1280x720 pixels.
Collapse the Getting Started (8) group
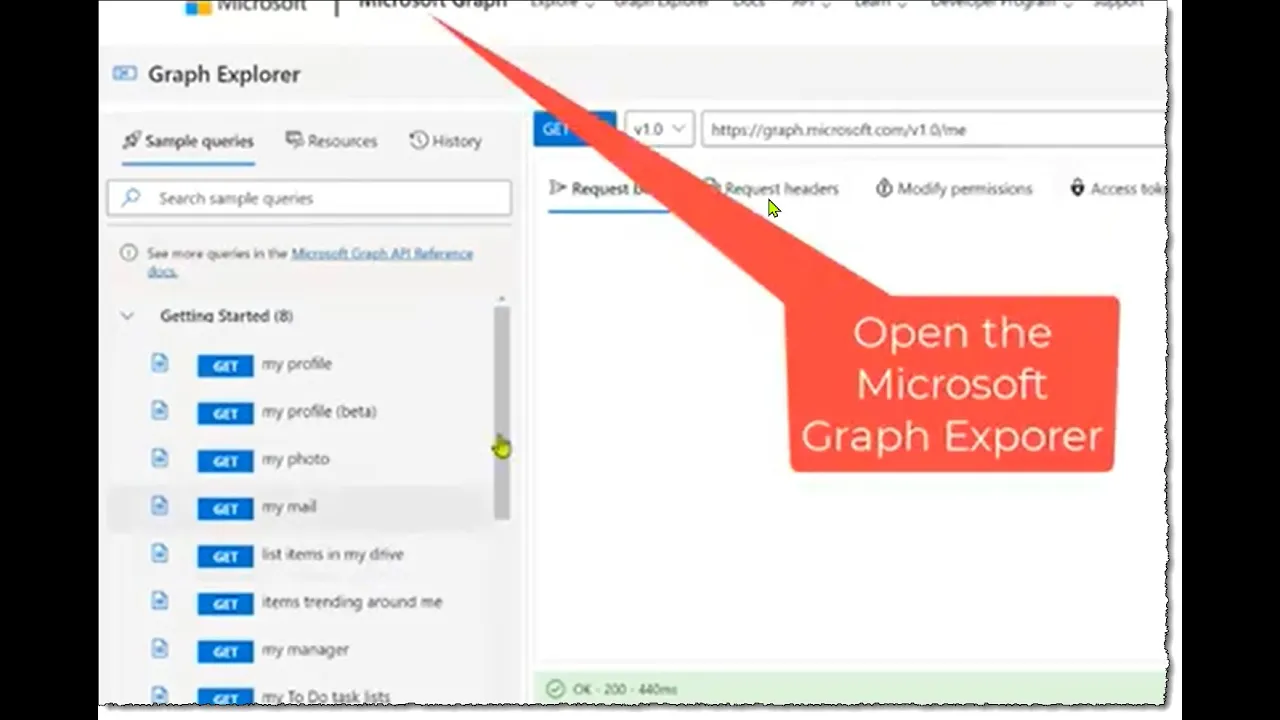[127, 316]
